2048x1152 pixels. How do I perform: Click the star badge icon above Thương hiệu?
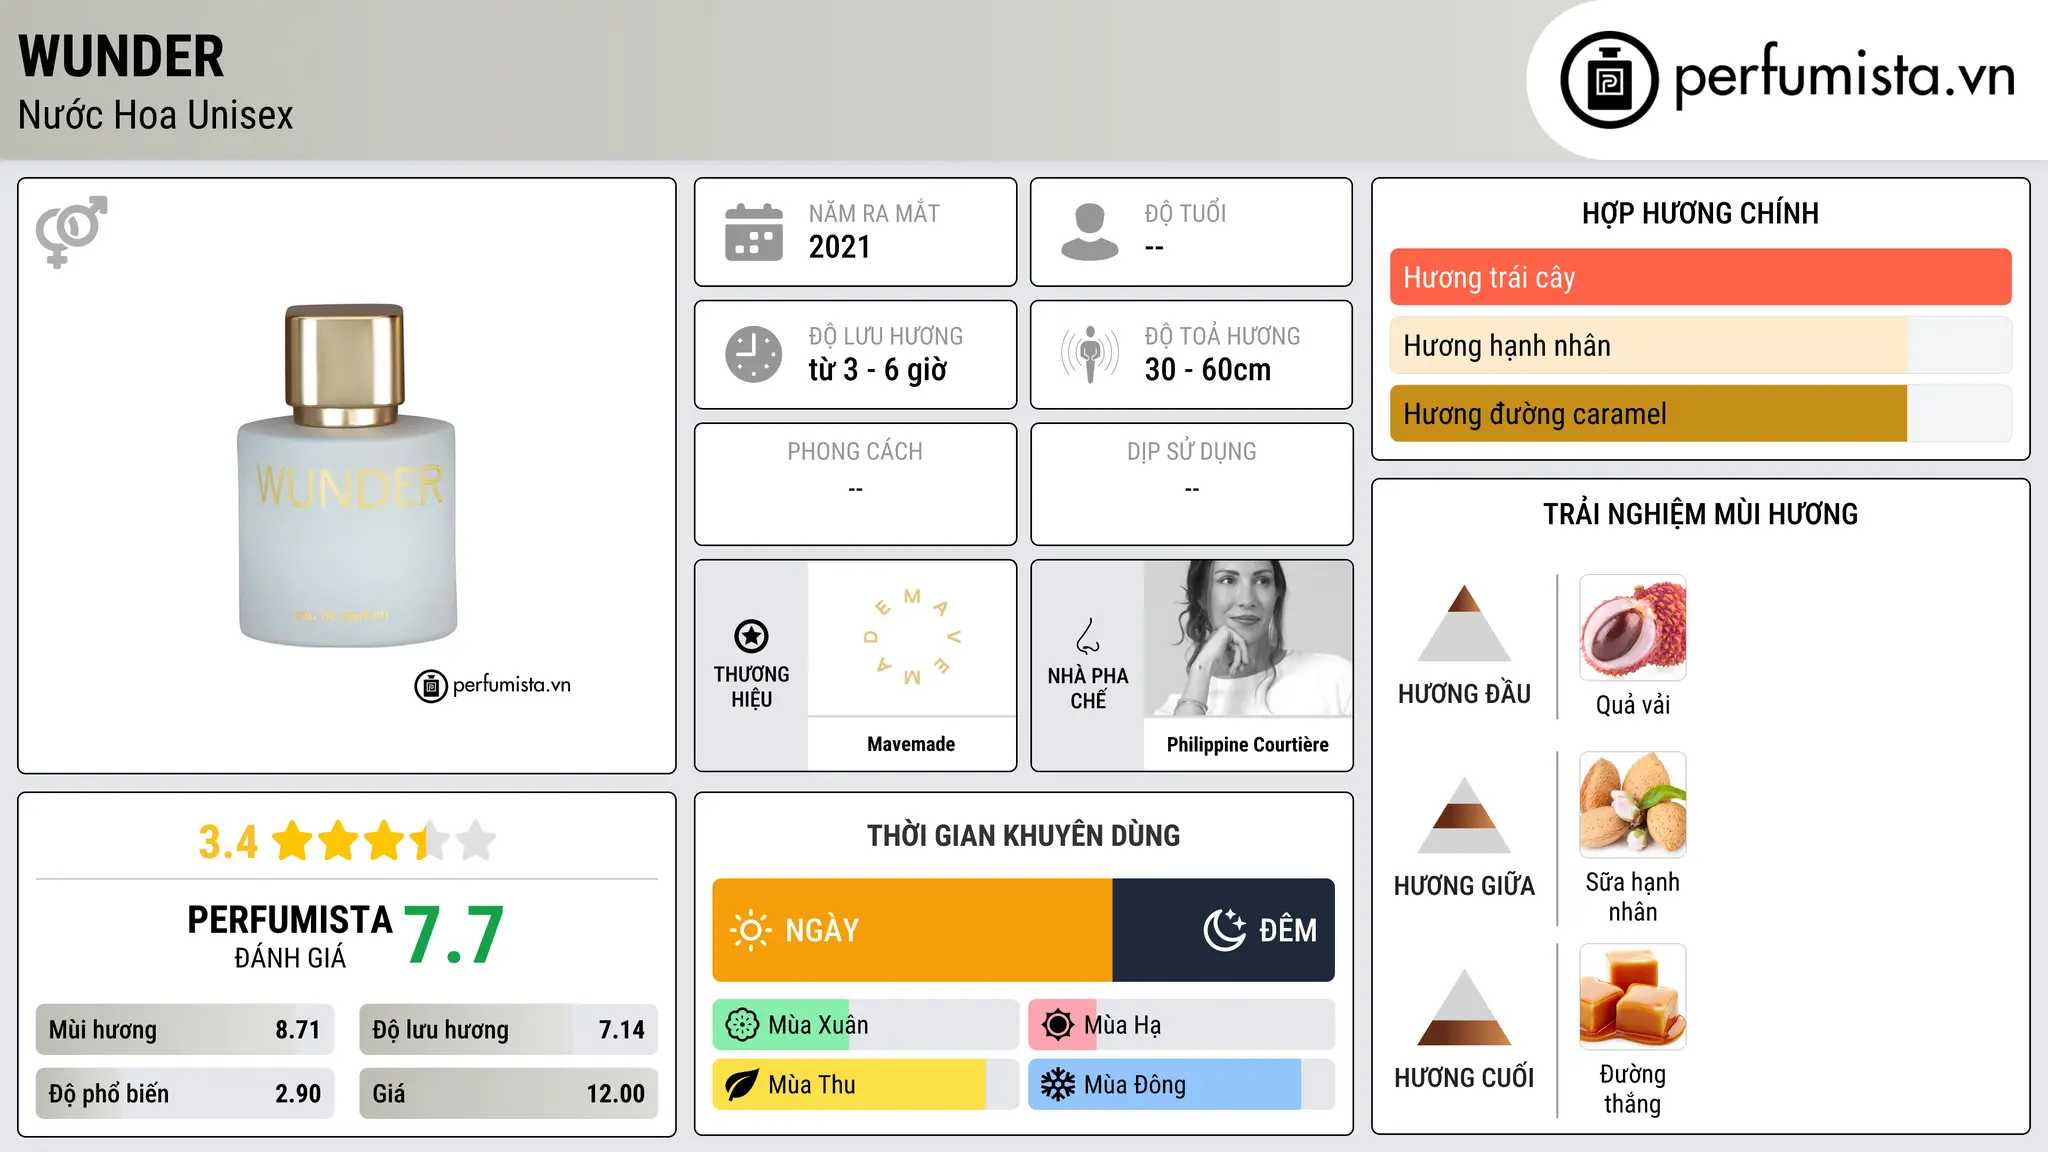coord(751,636)
